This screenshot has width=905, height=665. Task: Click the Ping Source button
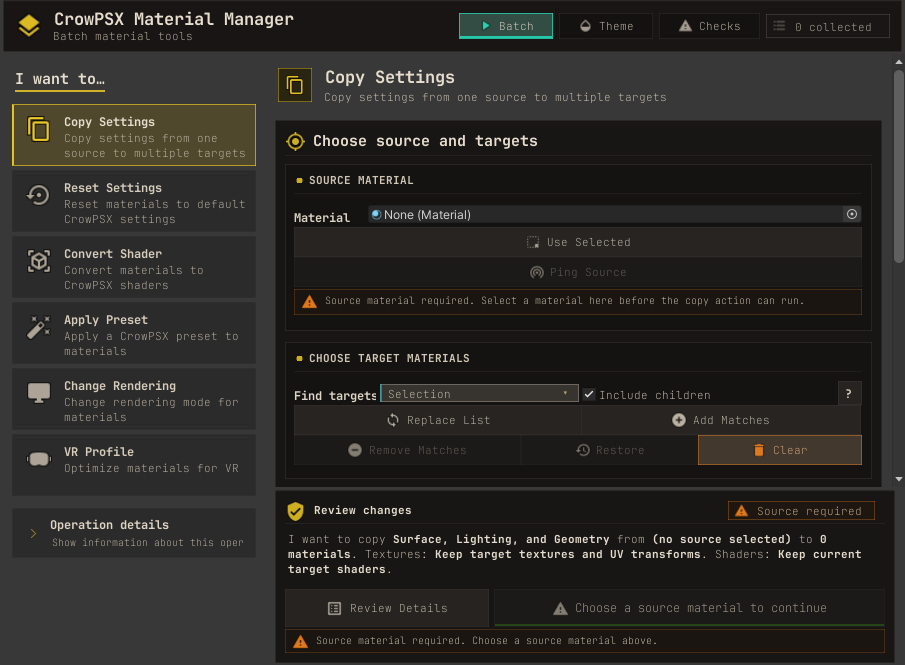578,272
